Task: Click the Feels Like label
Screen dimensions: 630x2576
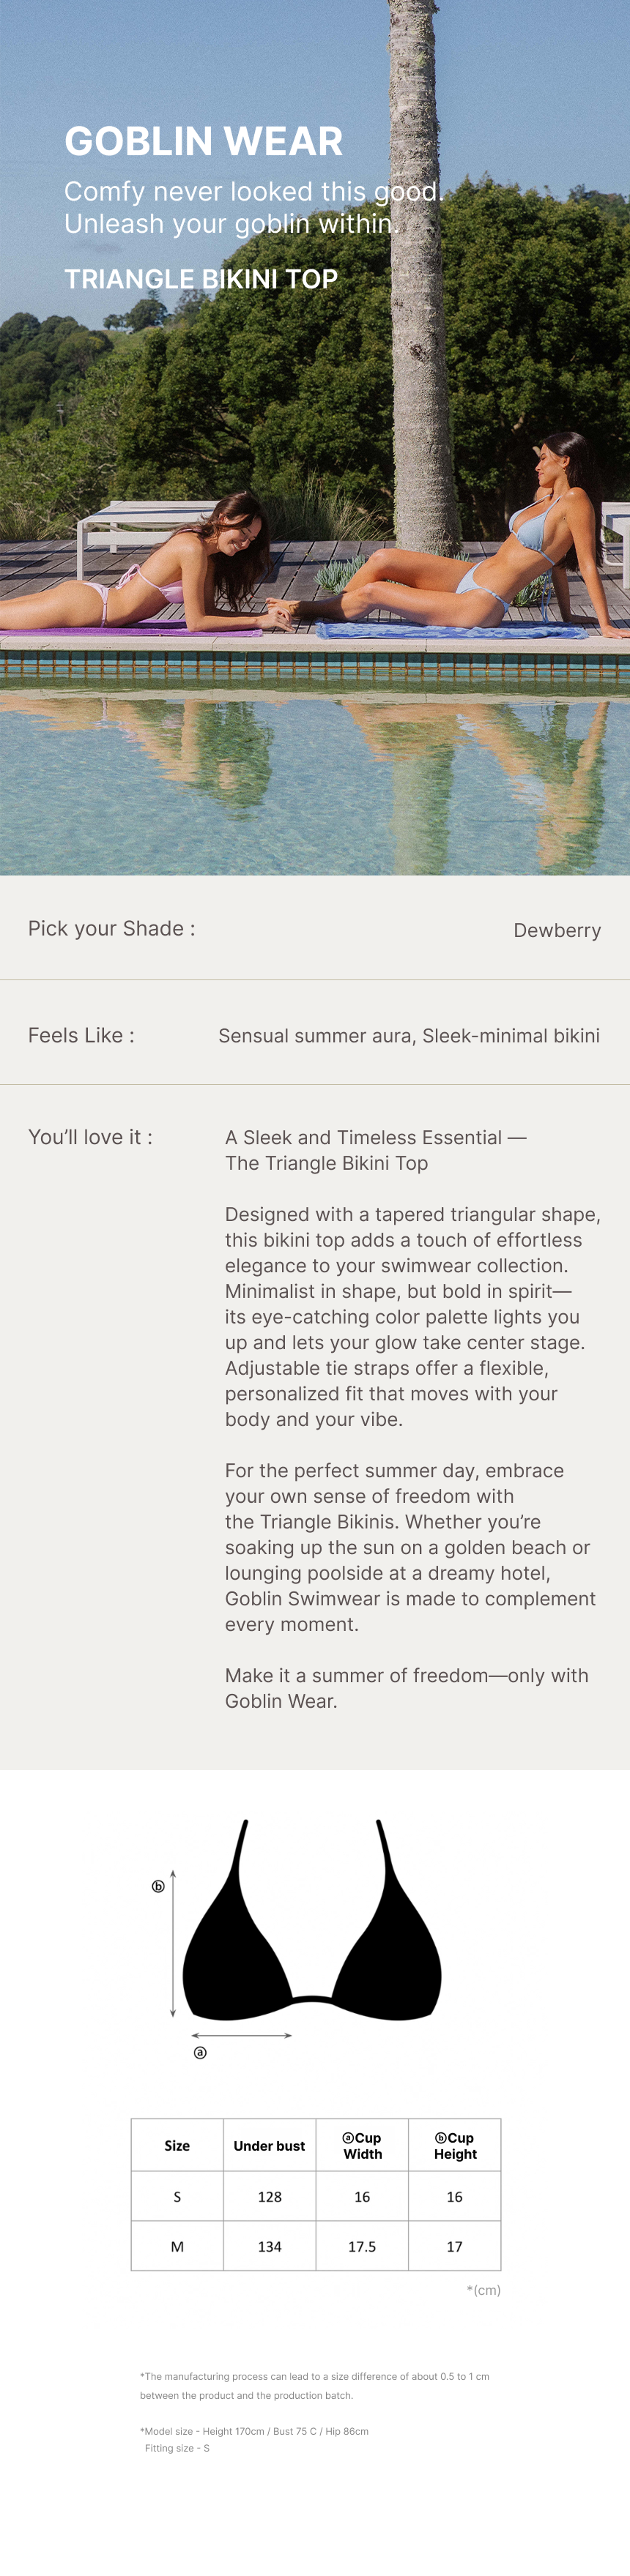Action: [81, 1035]
